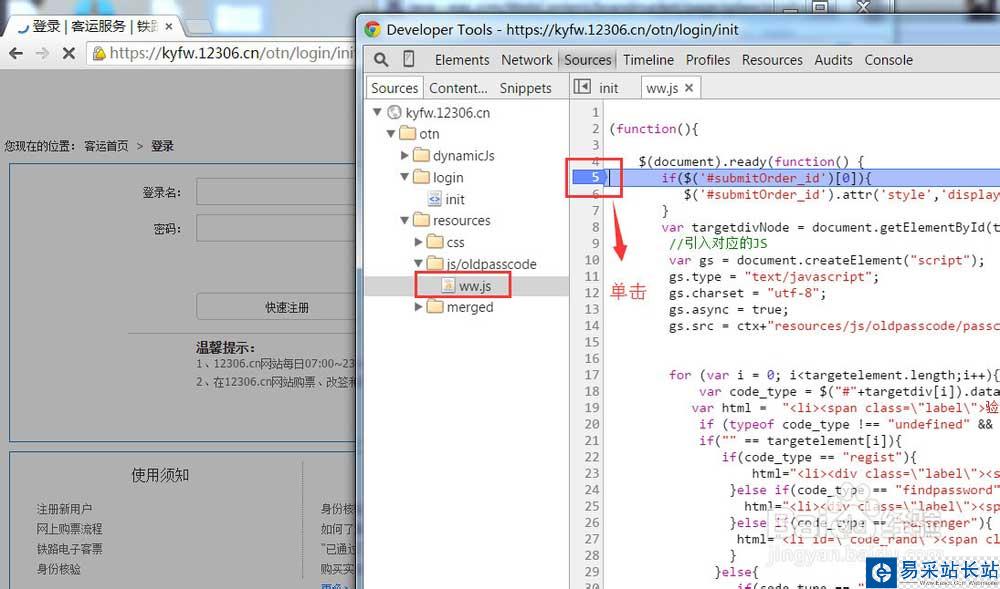Collapse the resources folder arrow
The width and height of the screenshot is (1000, 589).
(404, 220)
